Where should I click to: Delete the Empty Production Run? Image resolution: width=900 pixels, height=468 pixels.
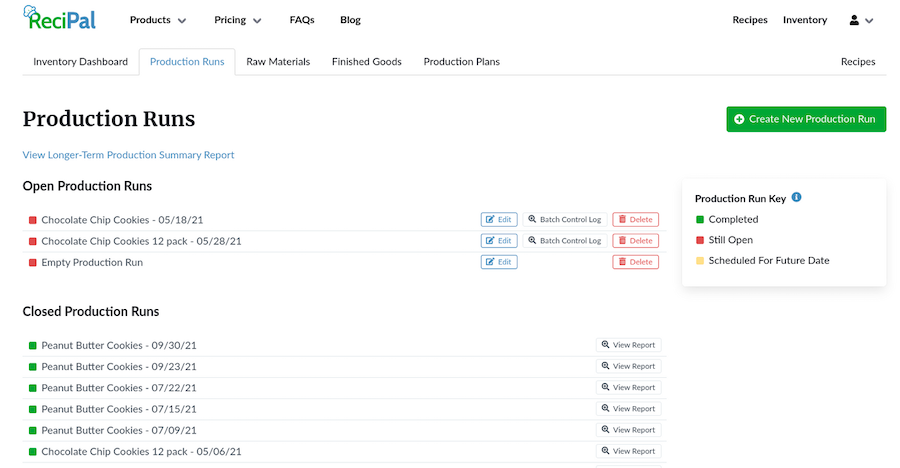tap(635, 262)
